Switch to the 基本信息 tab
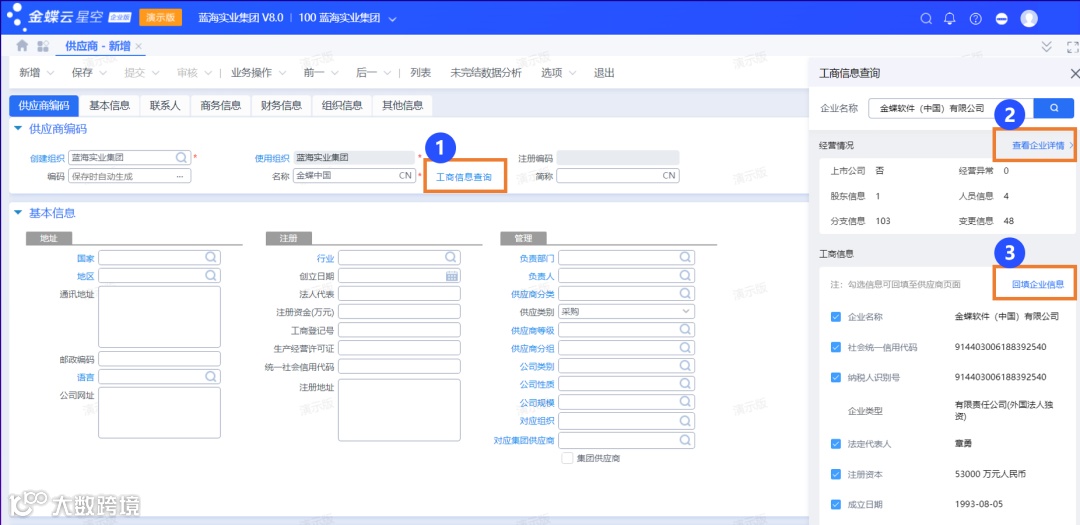This screenshot has width=1080, height=525. [110, 105]
